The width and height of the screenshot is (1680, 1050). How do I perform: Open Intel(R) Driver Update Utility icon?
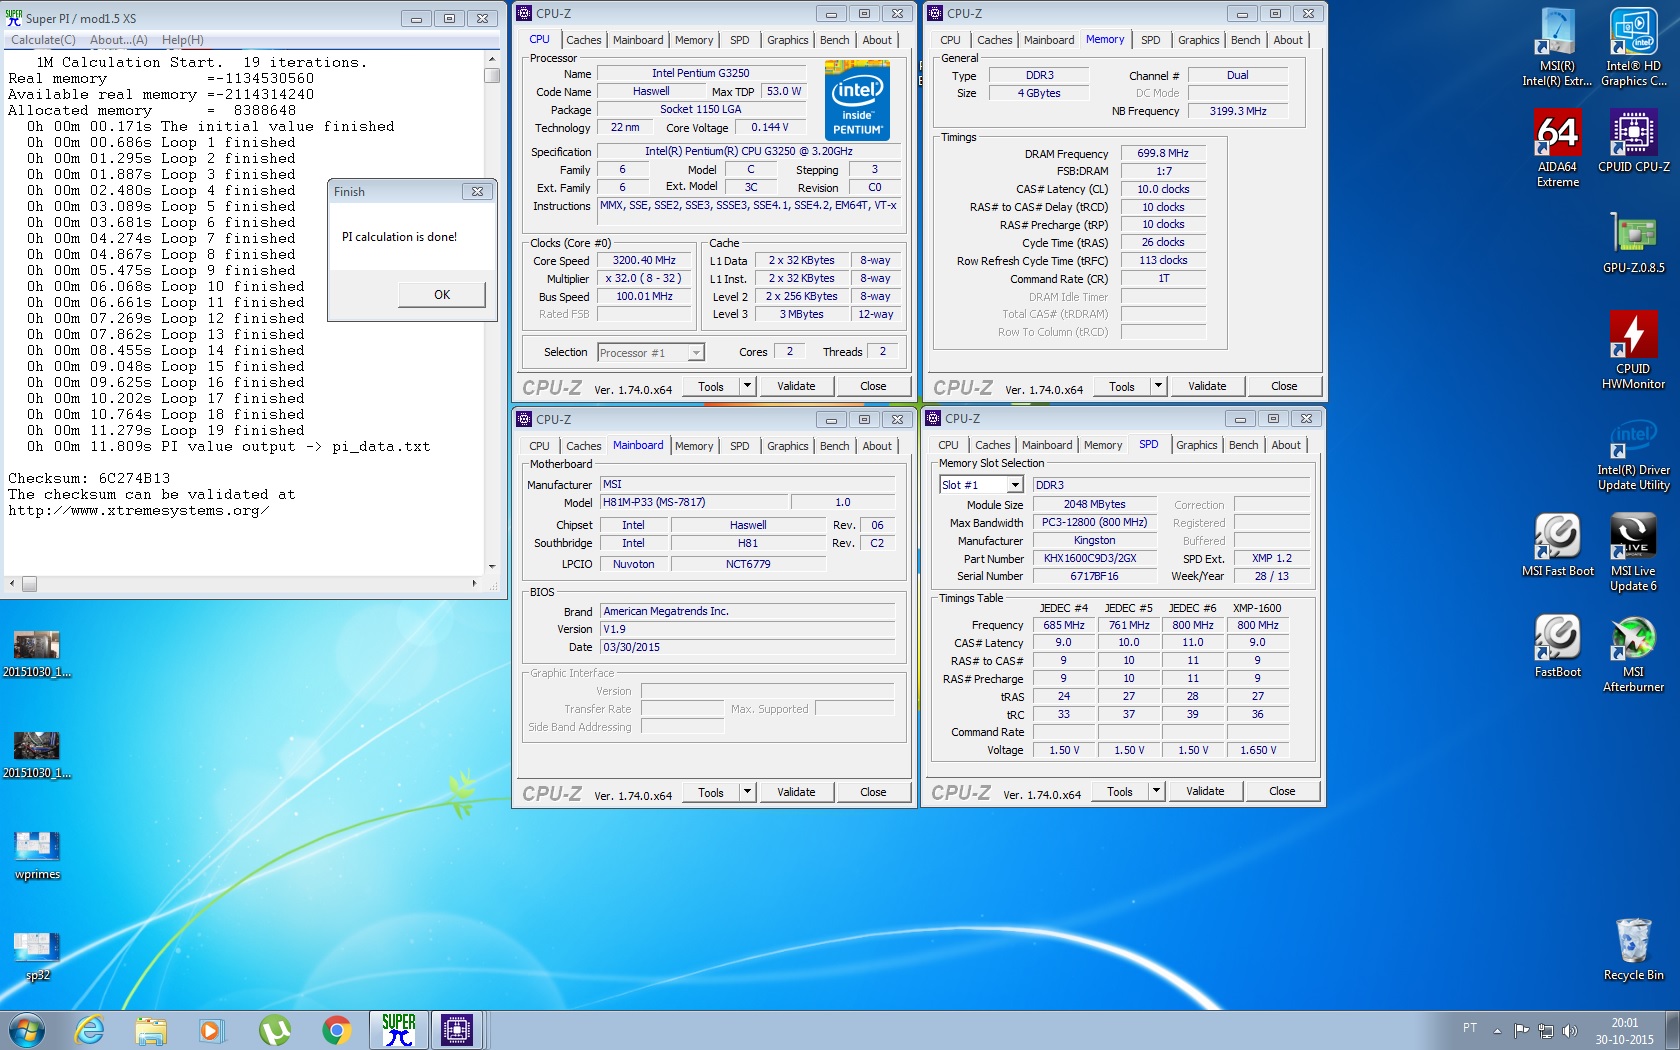(x=1633, y=456)
